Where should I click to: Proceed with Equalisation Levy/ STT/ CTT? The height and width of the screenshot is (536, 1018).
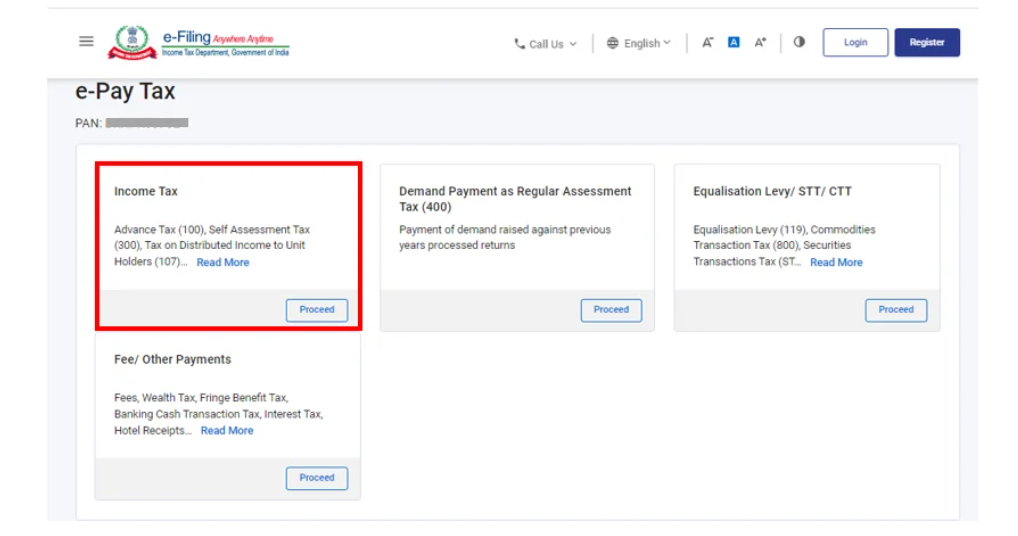tap(896, 310)
